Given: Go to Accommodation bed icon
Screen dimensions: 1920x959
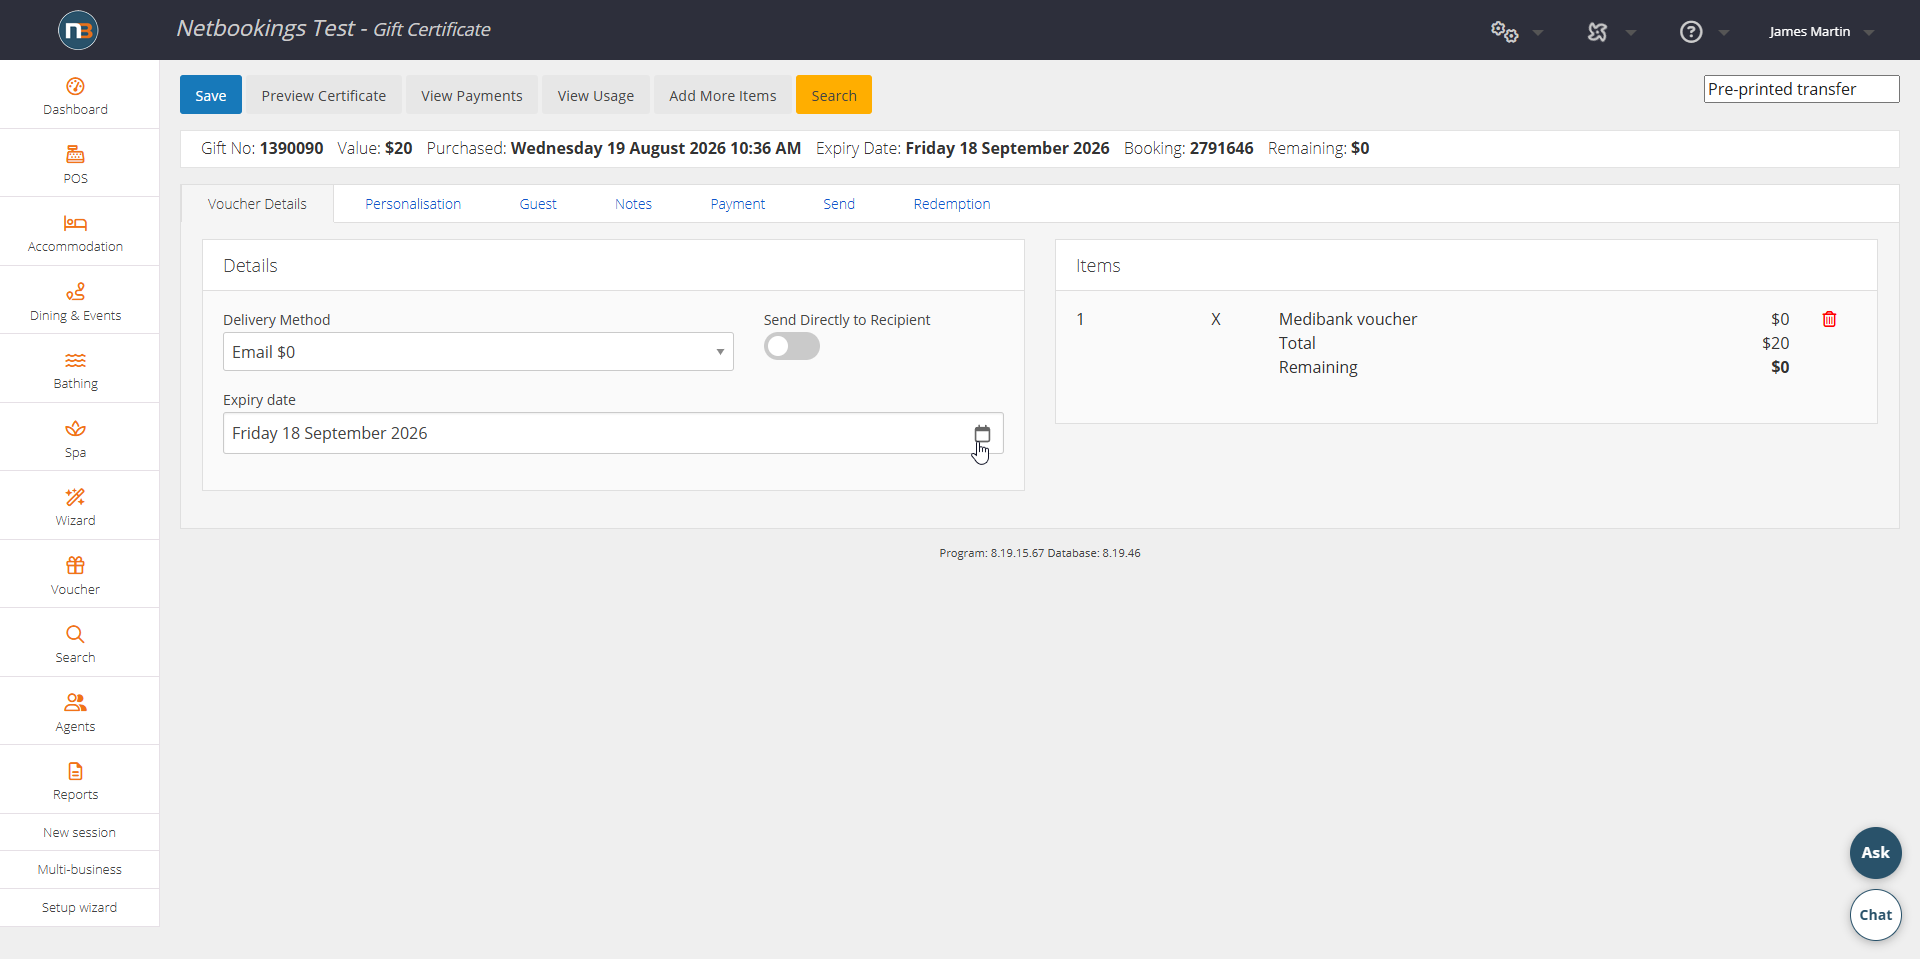Looking at the screenshot, I should 75,223.
